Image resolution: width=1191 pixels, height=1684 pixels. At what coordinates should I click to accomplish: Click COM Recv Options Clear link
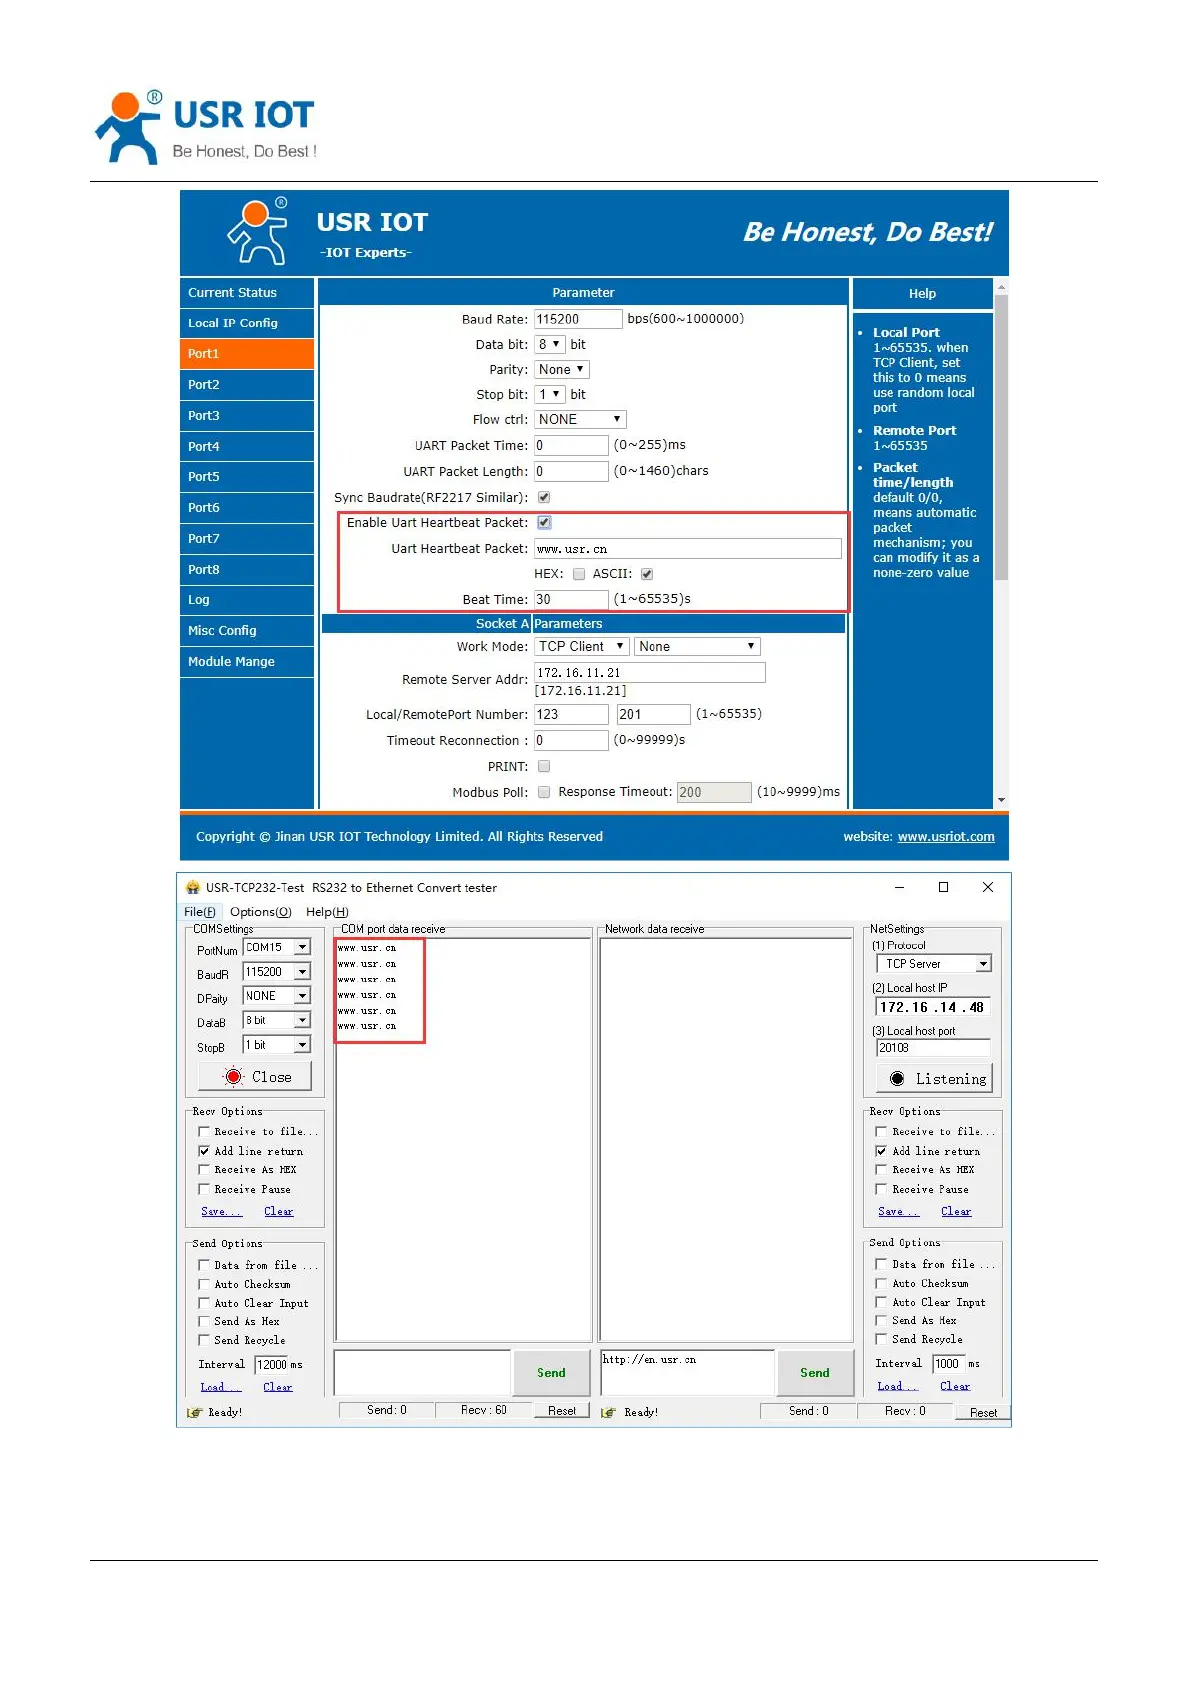(x=279, y=1211)
